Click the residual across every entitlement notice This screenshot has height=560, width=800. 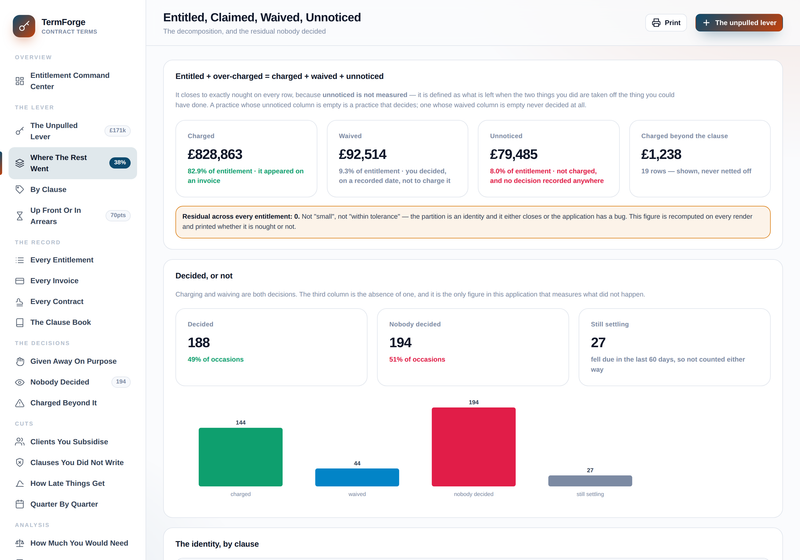pos(472,222)
